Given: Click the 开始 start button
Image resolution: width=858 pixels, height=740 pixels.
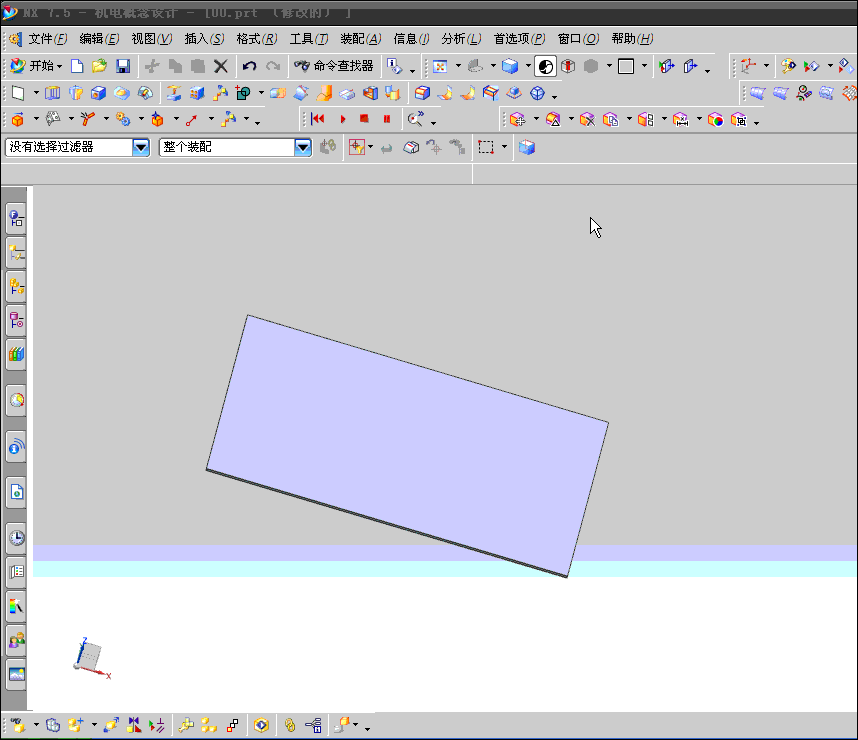Looking at the screenshot, I should tap(36, 66).
